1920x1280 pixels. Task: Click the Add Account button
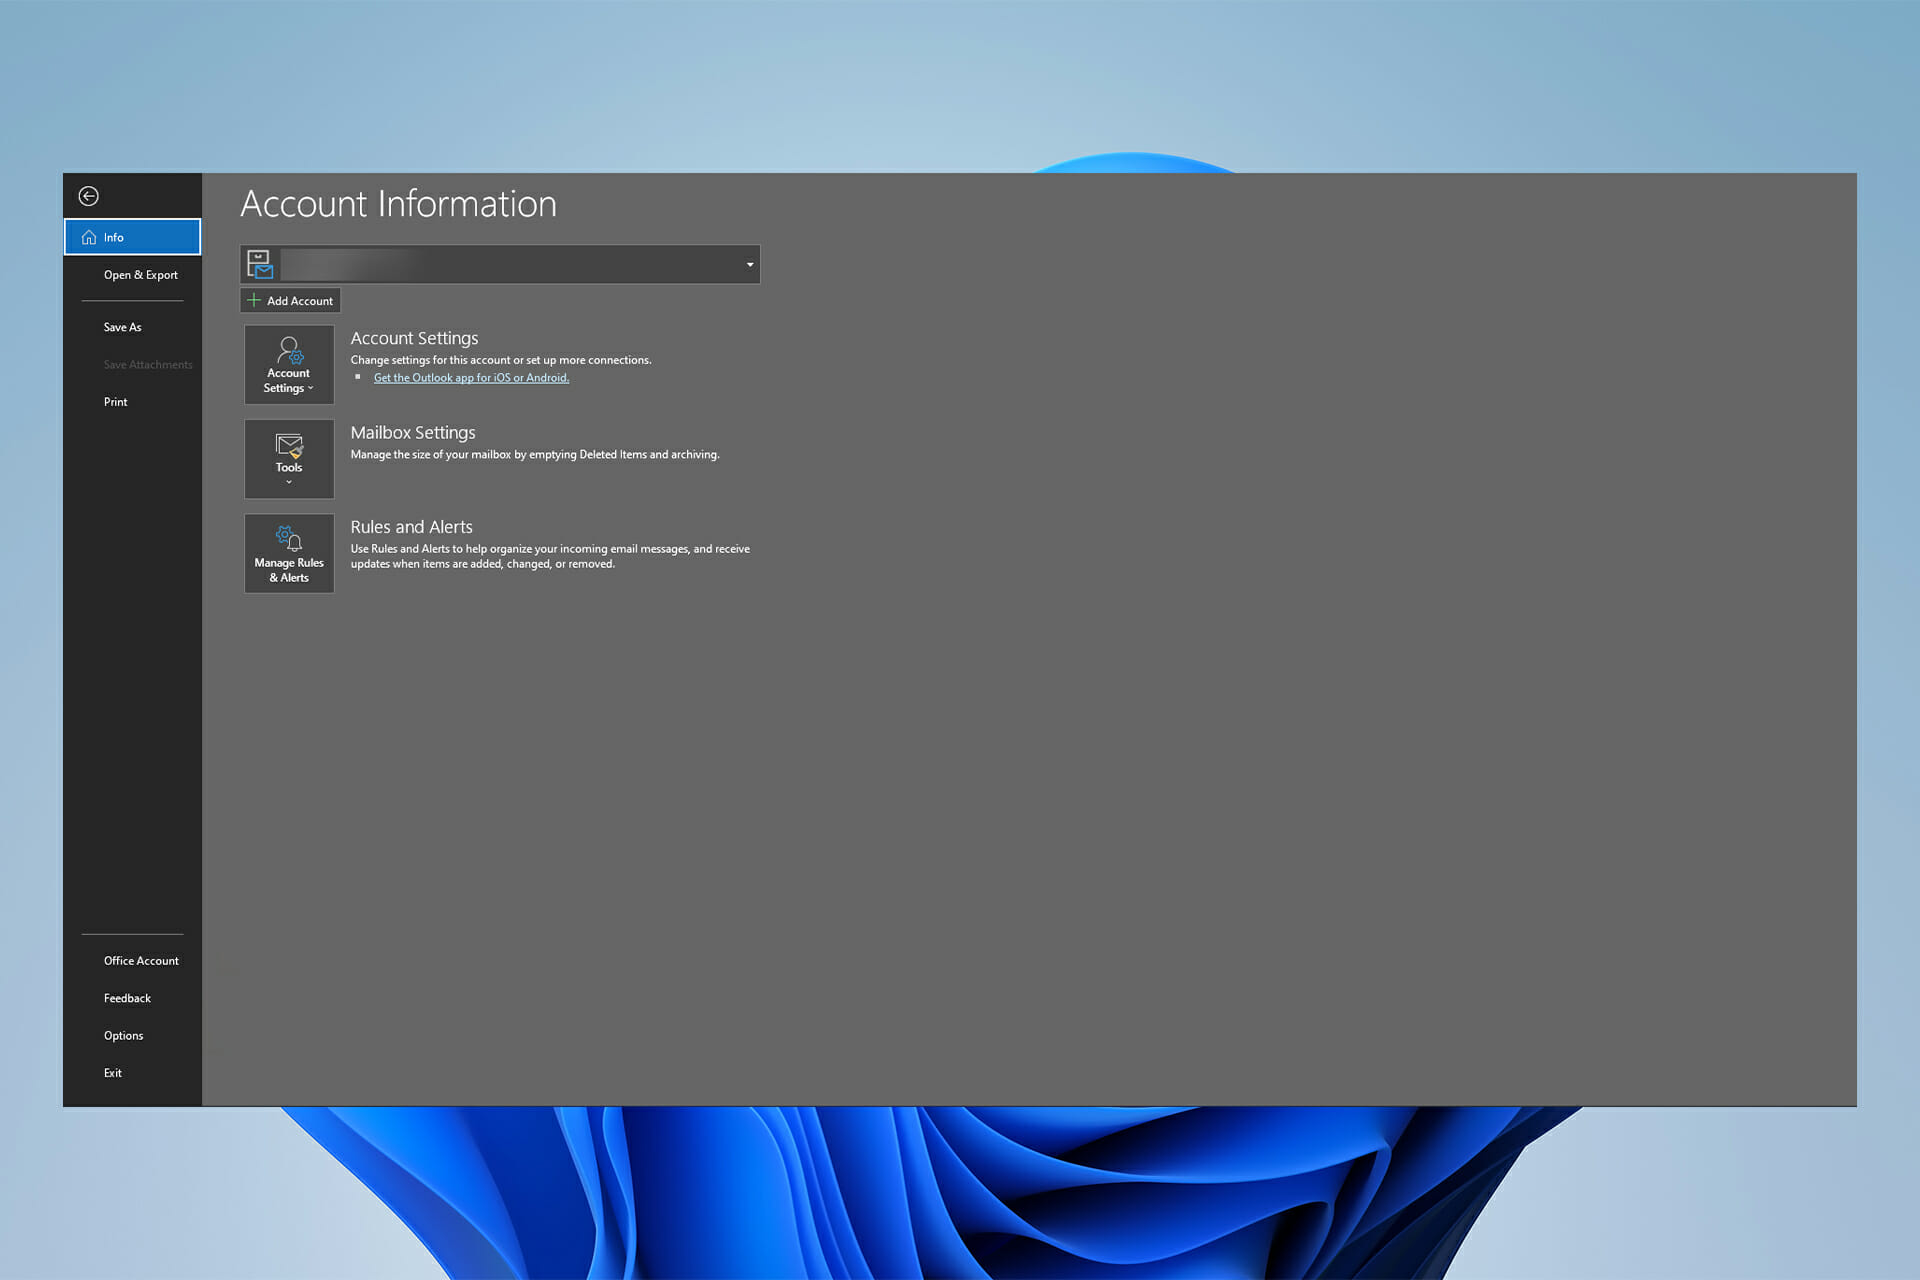point(290,301)
